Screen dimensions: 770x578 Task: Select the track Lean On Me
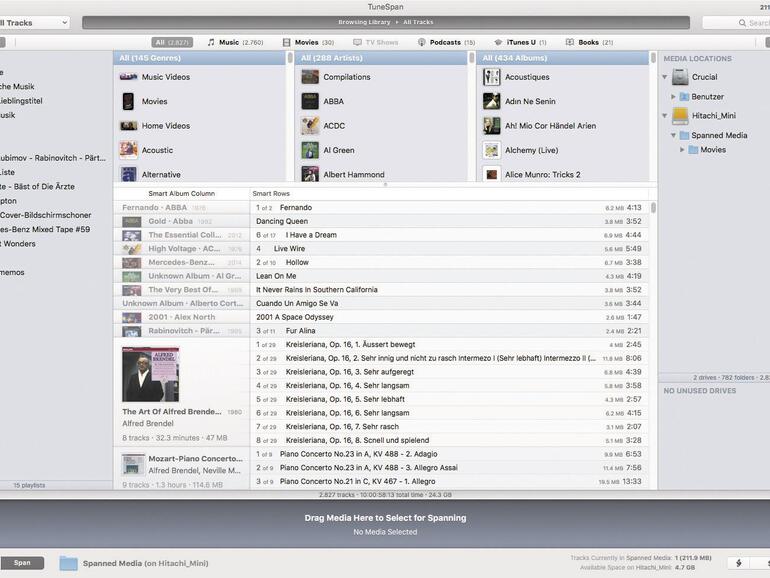click(448, 276)
